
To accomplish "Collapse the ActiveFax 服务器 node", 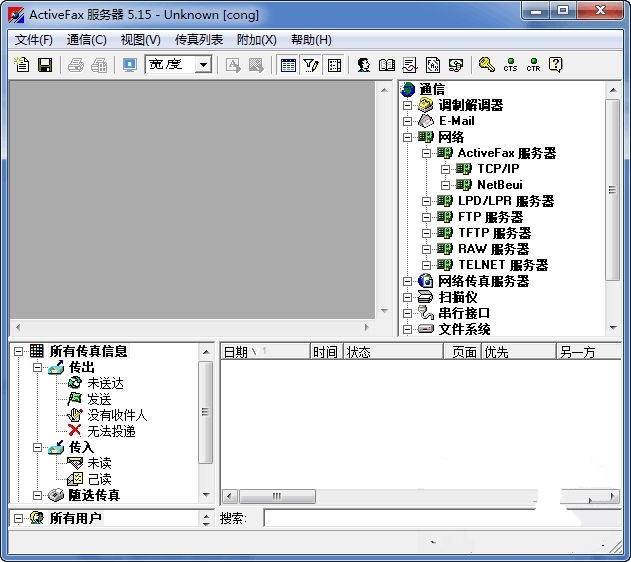I will pyautogui.click(x=426, y=153).
